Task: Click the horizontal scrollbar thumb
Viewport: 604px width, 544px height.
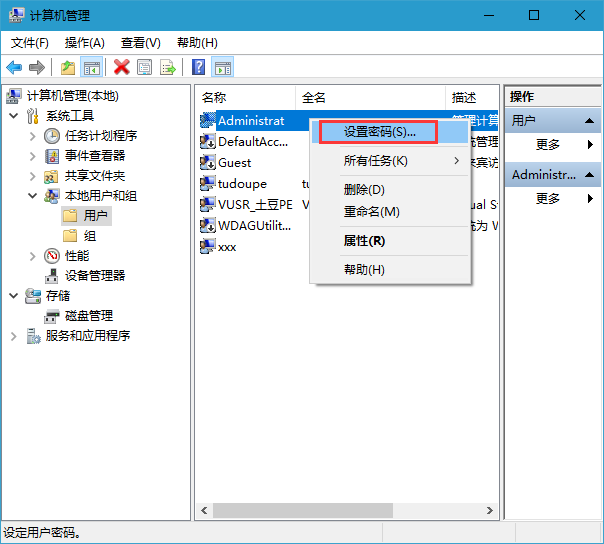Action: (303, 510)
